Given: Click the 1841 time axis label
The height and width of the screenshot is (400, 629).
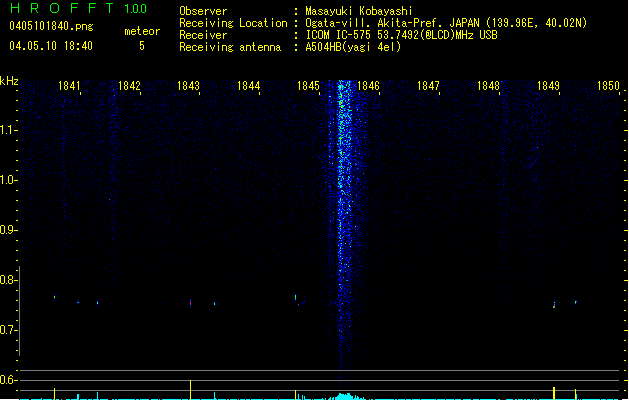Looking at the screenshot, I should [x=69, y=86].
